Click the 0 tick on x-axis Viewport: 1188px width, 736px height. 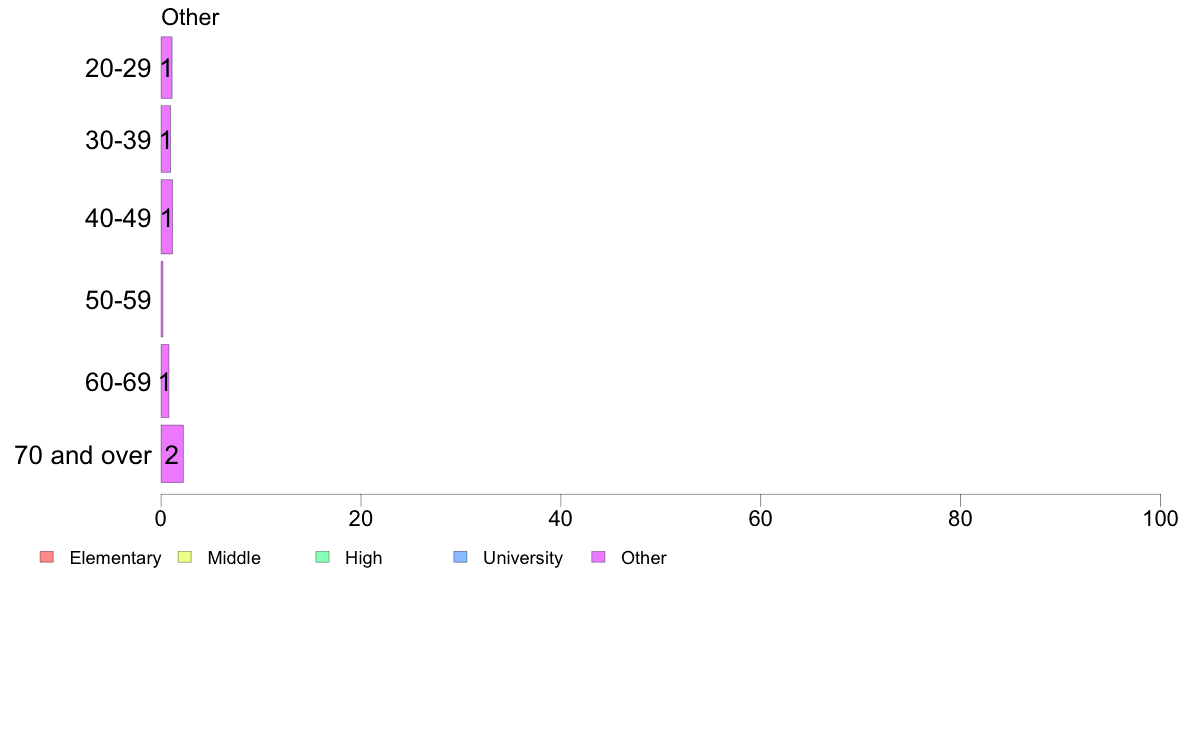point(161,518)
